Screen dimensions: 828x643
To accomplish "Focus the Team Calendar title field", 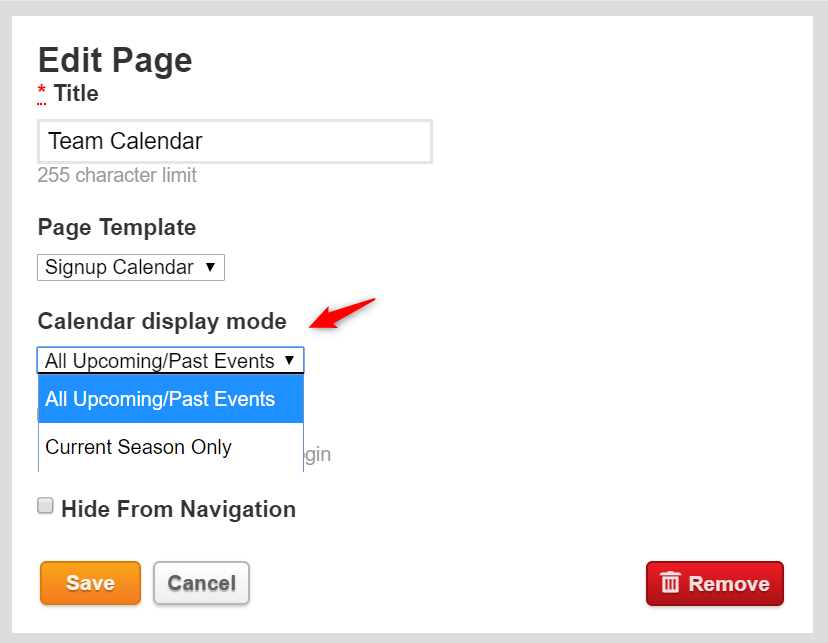I will [234, 142].
